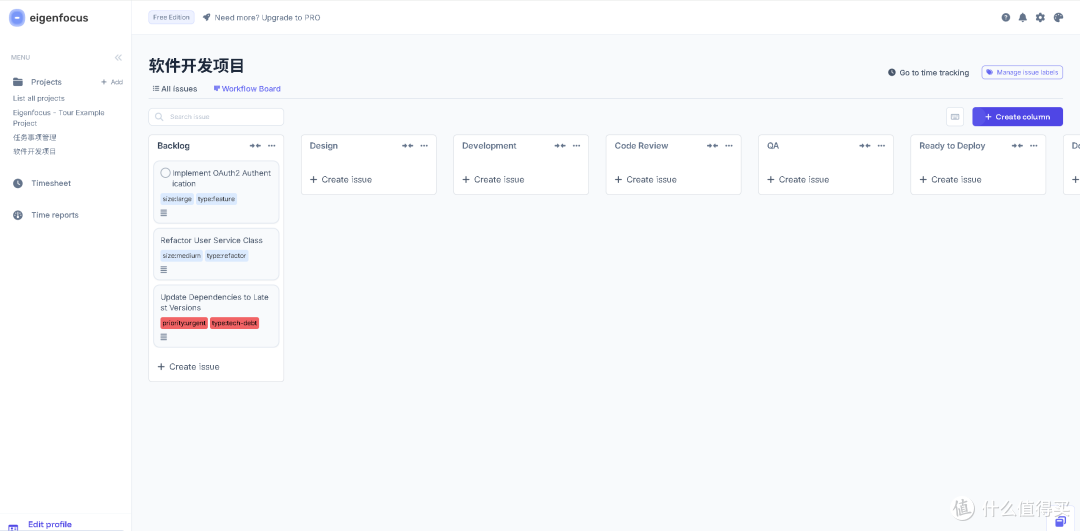Open the Timesheet menu item

[x=51, y=183]
